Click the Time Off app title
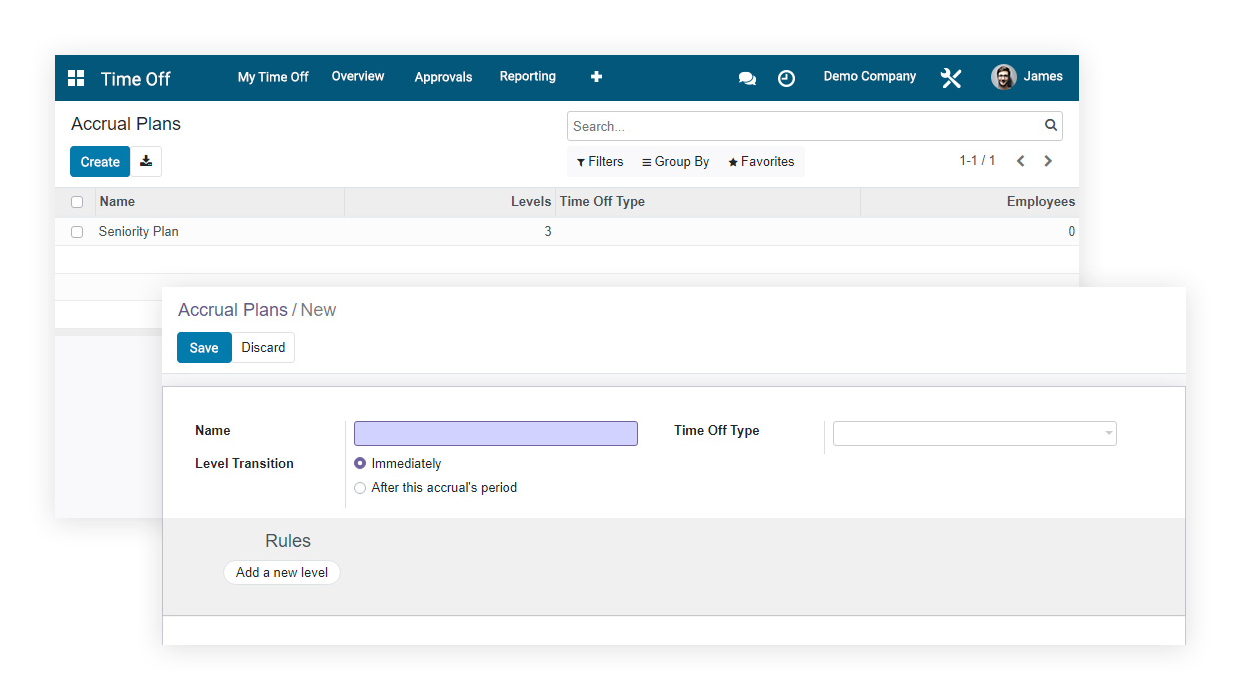Image resolution: width=1240 pixels, height=700 pixels. pyautogui.click(x=136, y=79)
